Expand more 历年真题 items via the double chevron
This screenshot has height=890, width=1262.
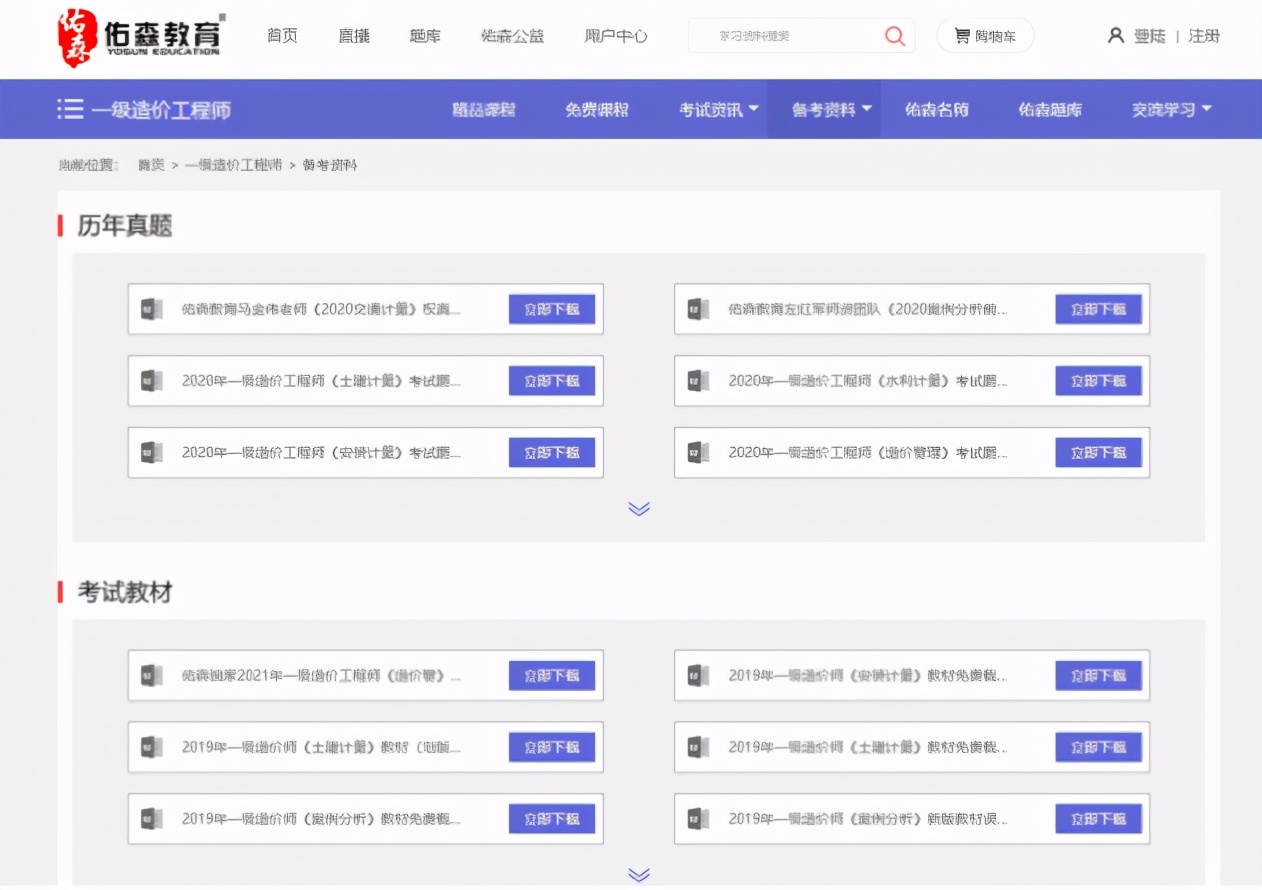pyautogui.click(x=638, y=509)
